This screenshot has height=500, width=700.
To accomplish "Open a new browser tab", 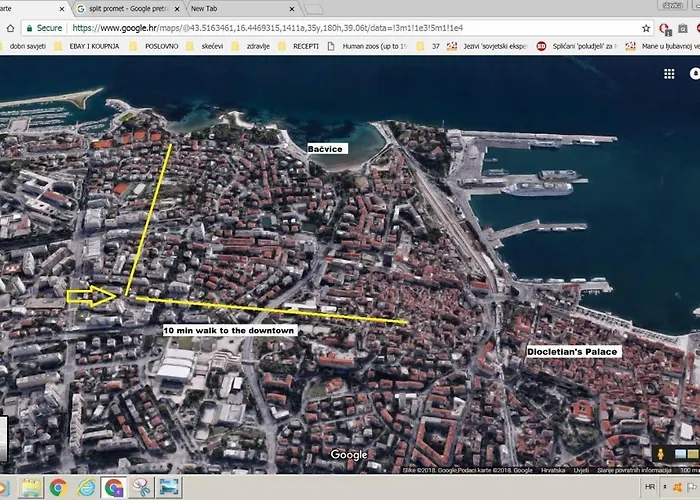I will pyautogui.click(x=313, y=9).
